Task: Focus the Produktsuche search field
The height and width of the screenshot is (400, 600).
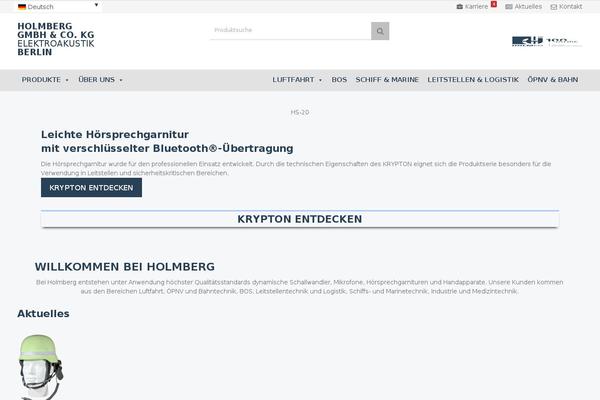Action: click(x=290, y=30)
